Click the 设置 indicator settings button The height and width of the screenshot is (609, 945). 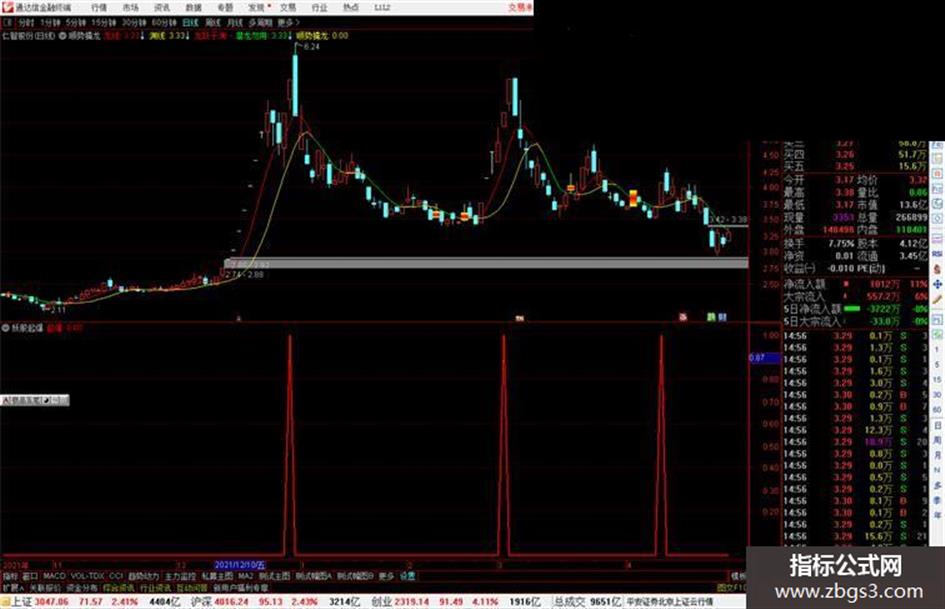407,576
